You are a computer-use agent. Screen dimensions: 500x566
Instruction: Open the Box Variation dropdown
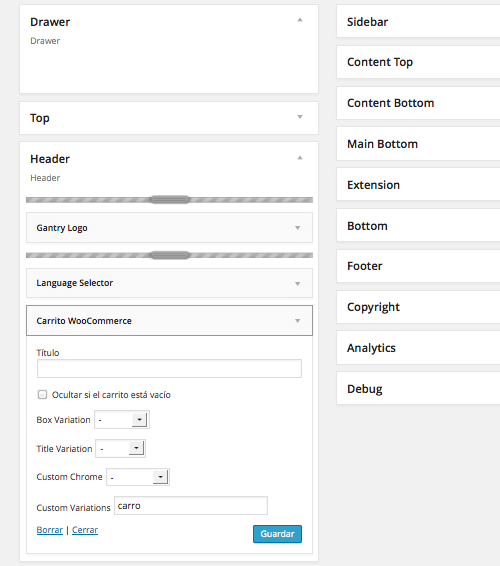coord(122,419)
